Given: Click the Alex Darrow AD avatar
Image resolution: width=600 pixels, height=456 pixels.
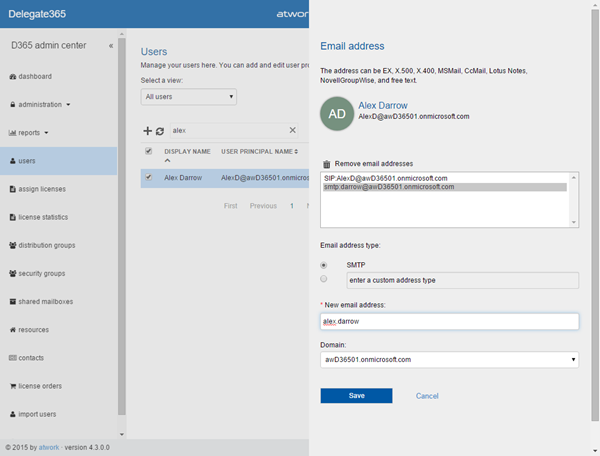Looking at the screenshot, I should (x=338, y=113).
